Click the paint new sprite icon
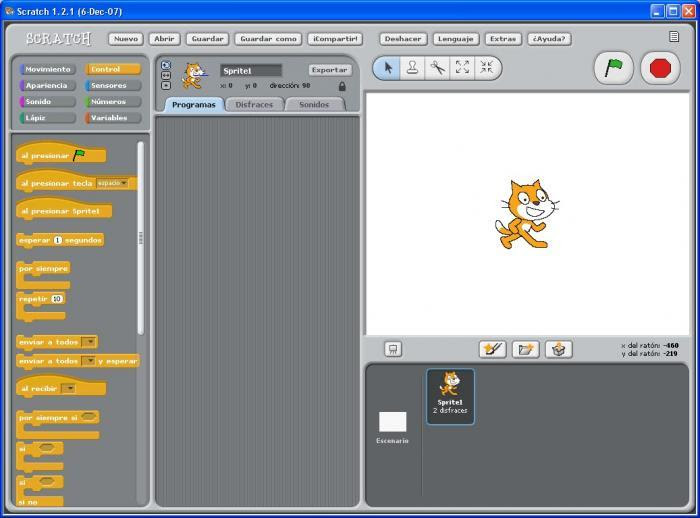700x518 pixels. (492, 349)
